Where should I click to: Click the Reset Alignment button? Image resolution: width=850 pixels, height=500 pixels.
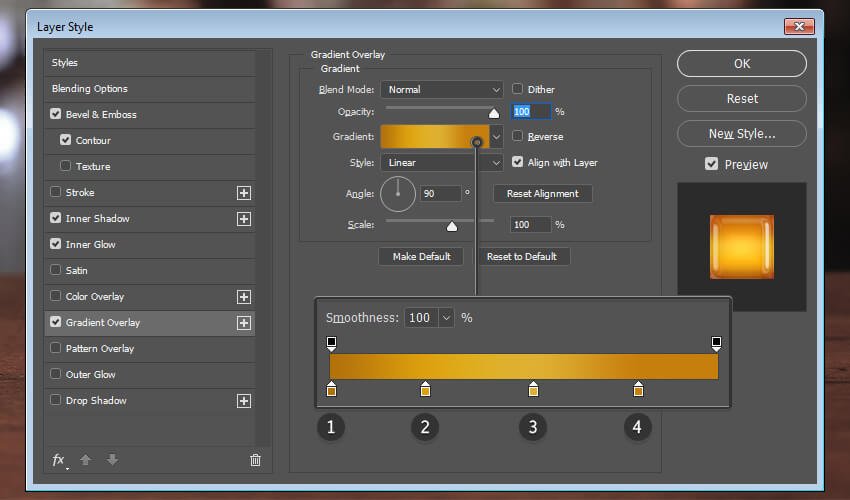(543, 194)
